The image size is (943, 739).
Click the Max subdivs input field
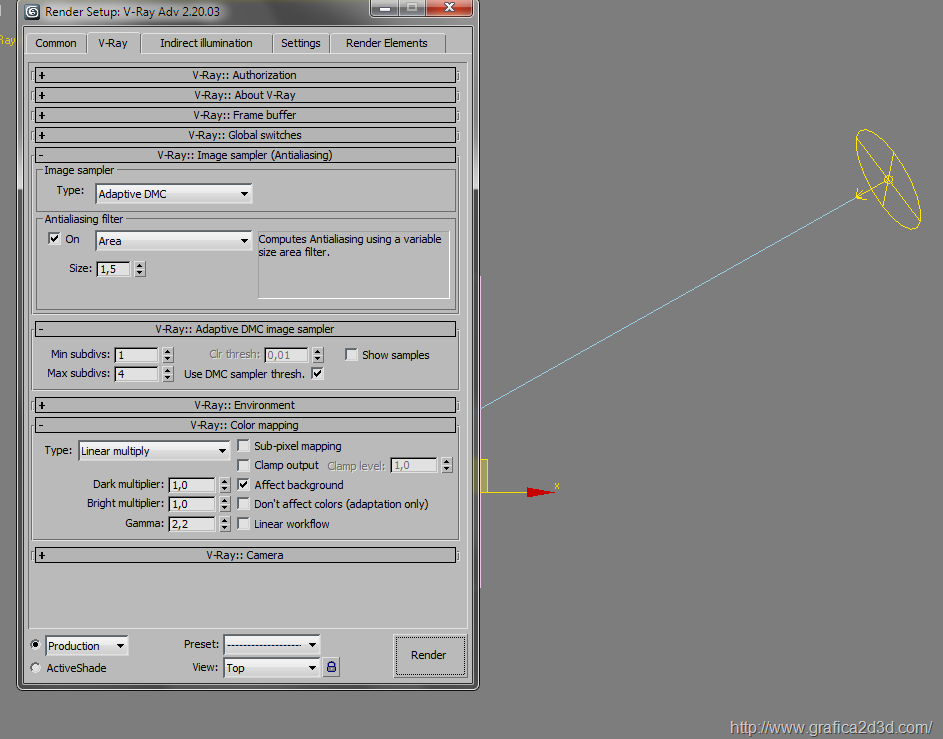click(137, 374)
